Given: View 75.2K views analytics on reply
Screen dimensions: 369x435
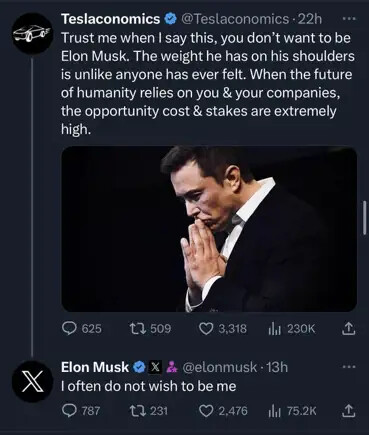Looking at the screenshot, I should [292, 411].
